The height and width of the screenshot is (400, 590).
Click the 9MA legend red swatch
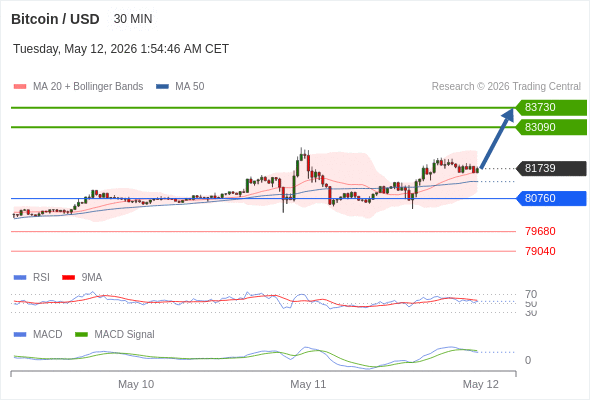(68, 278)
